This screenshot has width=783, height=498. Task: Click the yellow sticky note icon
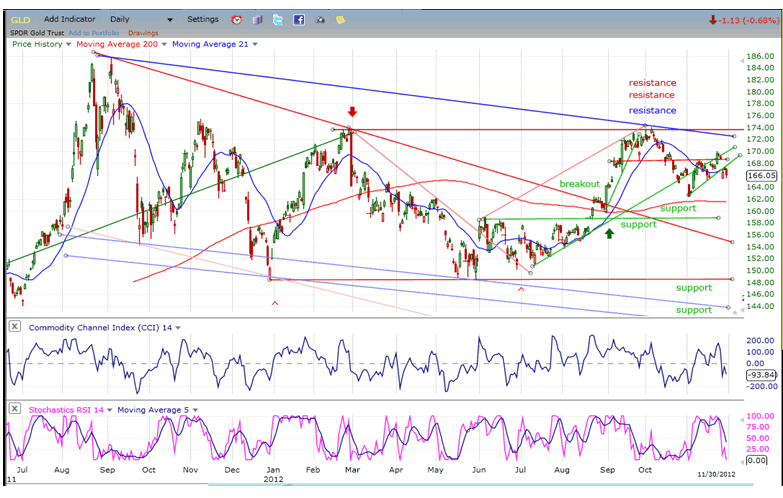click(x=340, y=19)
